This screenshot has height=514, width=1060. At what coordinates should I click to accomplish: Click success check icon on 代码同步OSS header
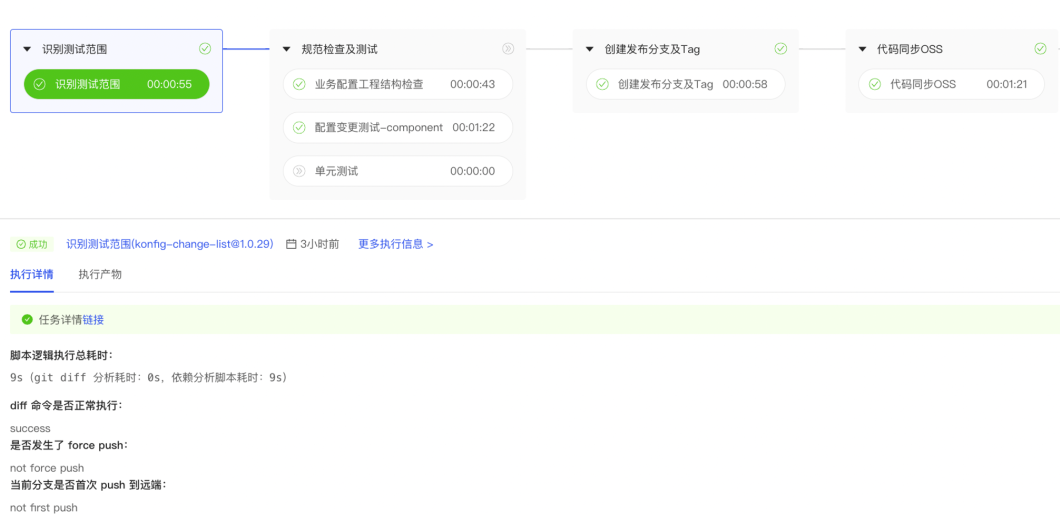(1040, 49)
